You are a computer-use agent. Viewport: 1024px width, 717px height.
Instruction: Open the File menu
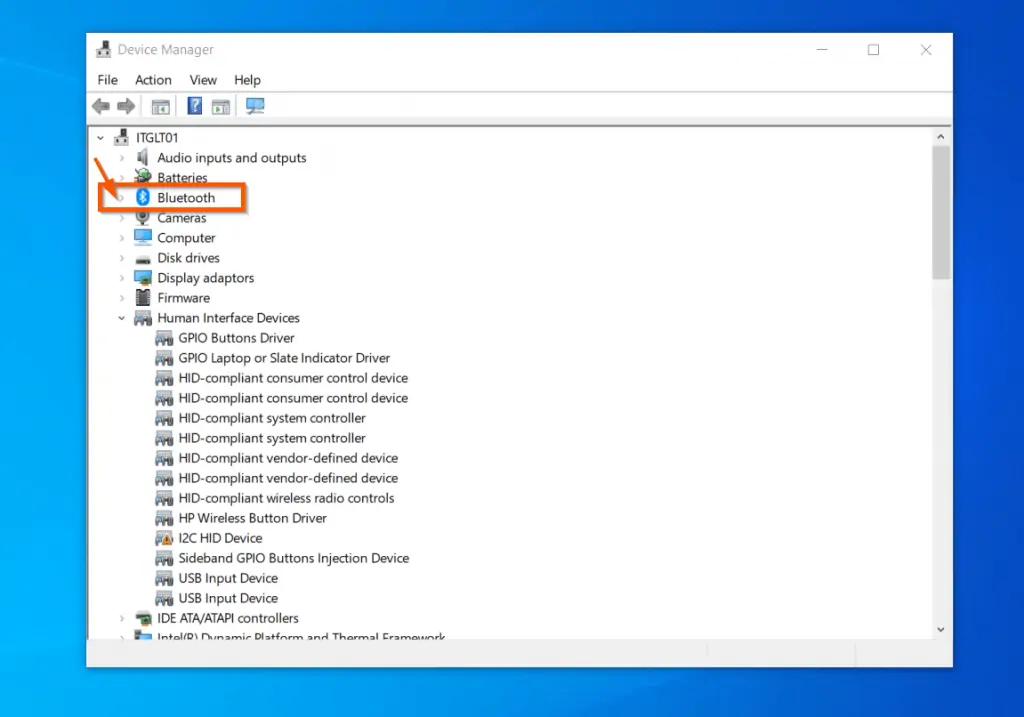coord(108,80)
